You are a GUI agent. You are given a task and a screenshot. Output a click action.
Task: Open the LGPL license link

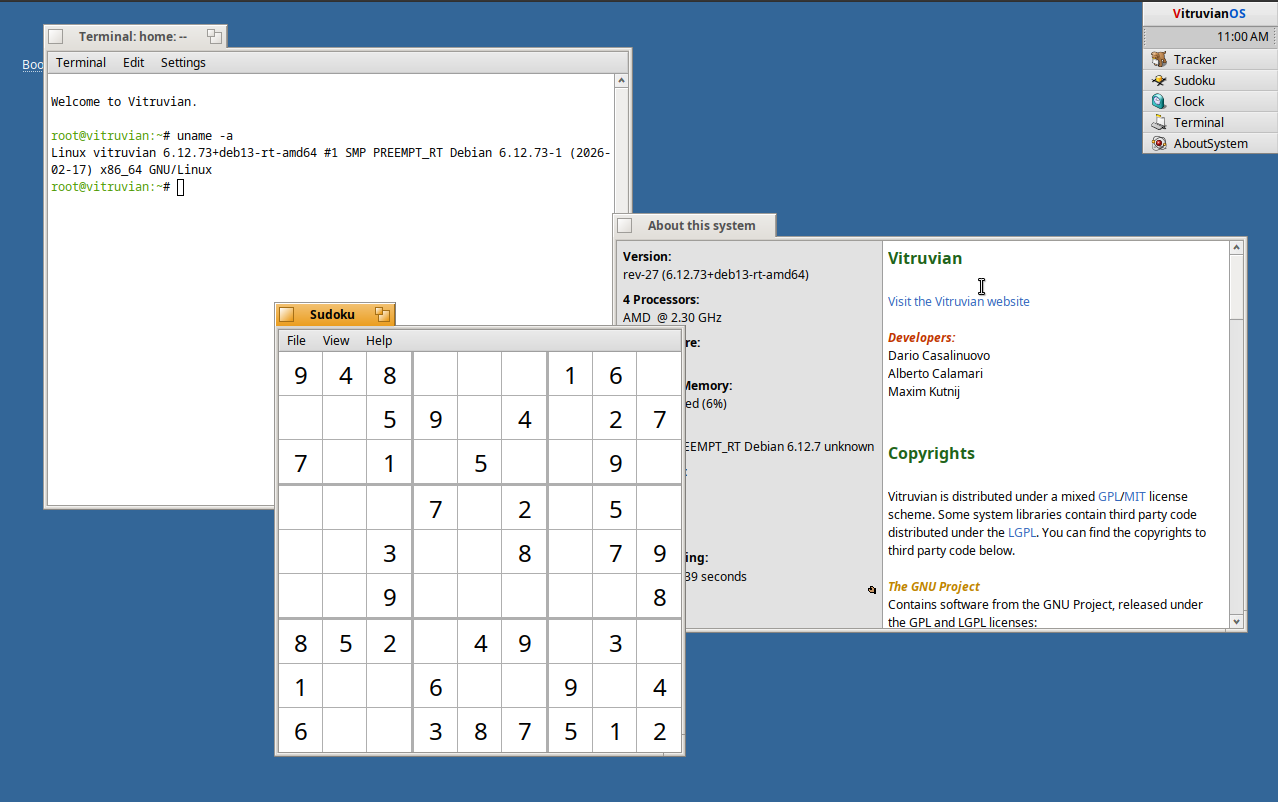tap(1021, 533)
